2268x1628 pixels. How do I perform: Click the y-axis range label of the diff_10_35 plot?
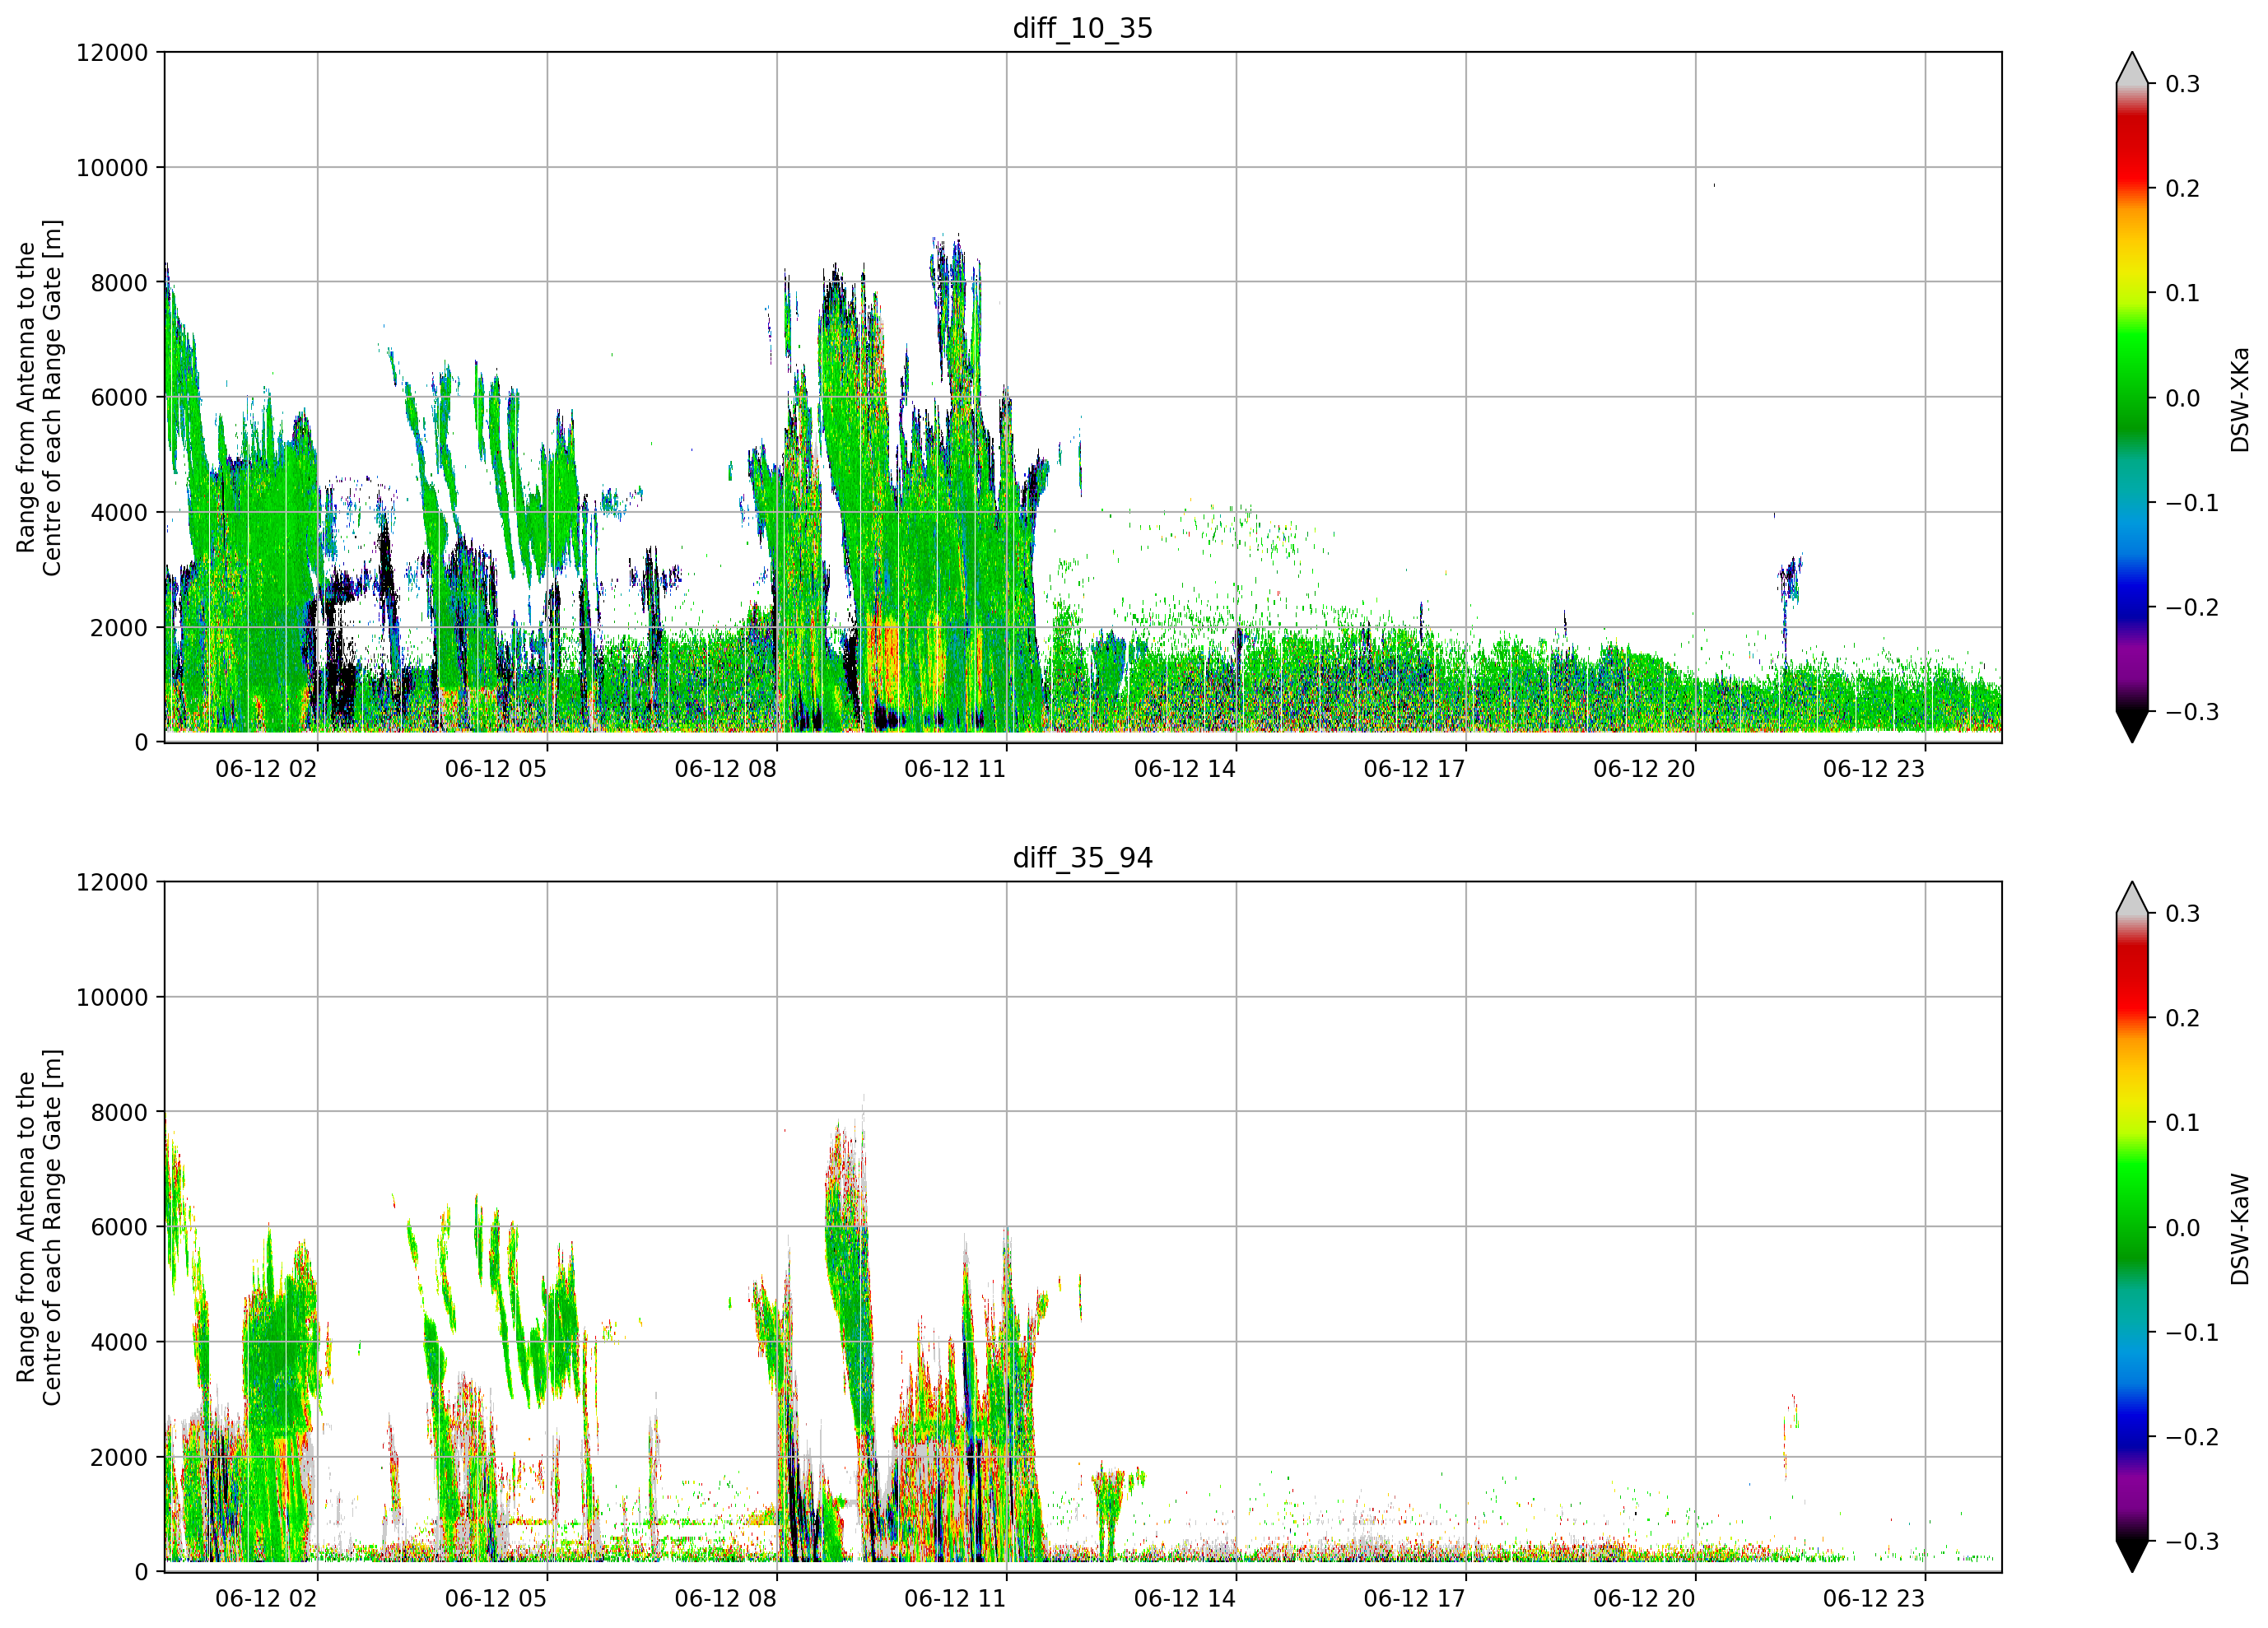[x=39, y=398]
